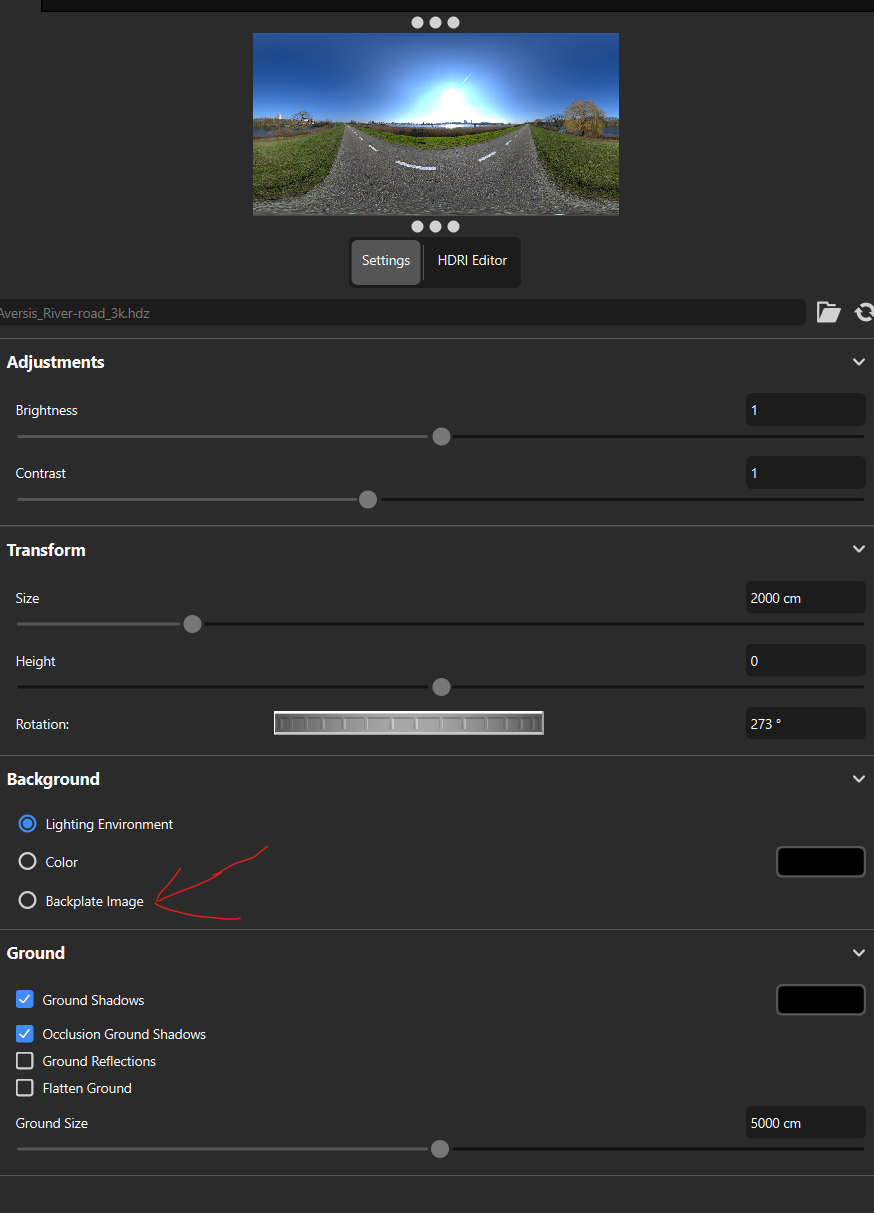Image resolution: width=874 pixels, height=1213 pixels.
Task: Click the HDRI file path field
Action: (x=402, y=313)
